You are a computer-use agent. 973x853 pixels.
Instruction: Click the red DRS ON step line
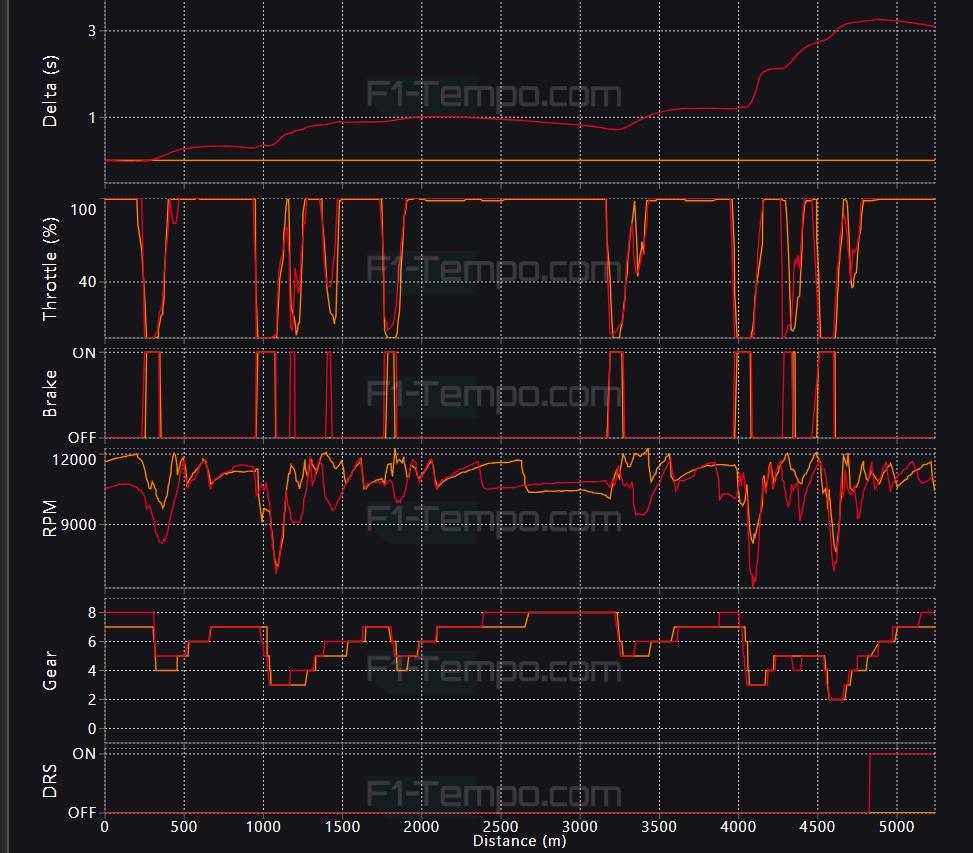coord(902,754)
